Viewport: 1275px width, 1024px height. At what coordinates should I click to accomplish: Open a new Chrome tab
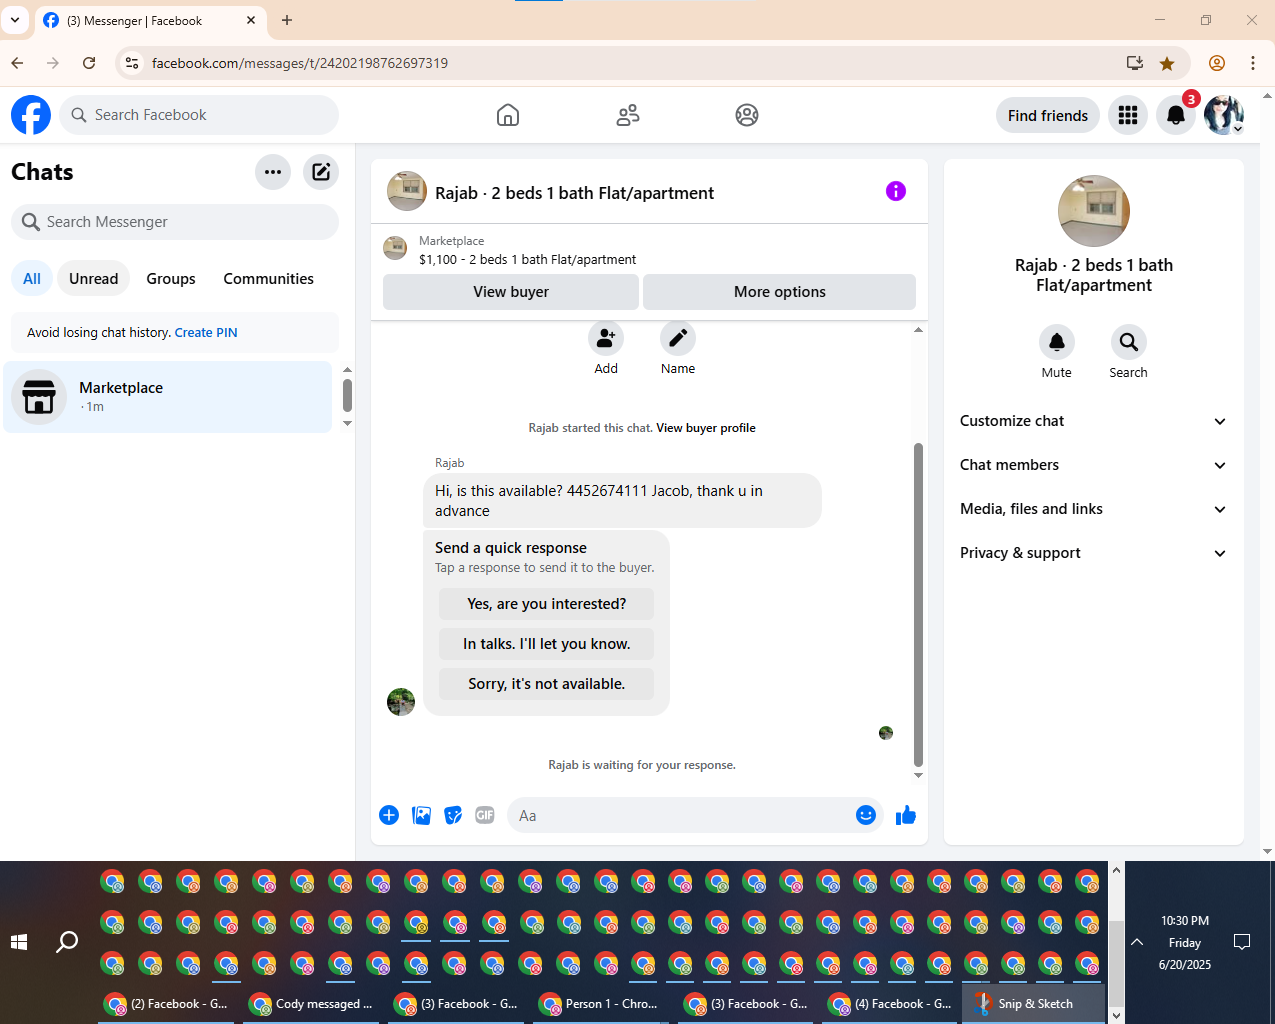[287, 20]
